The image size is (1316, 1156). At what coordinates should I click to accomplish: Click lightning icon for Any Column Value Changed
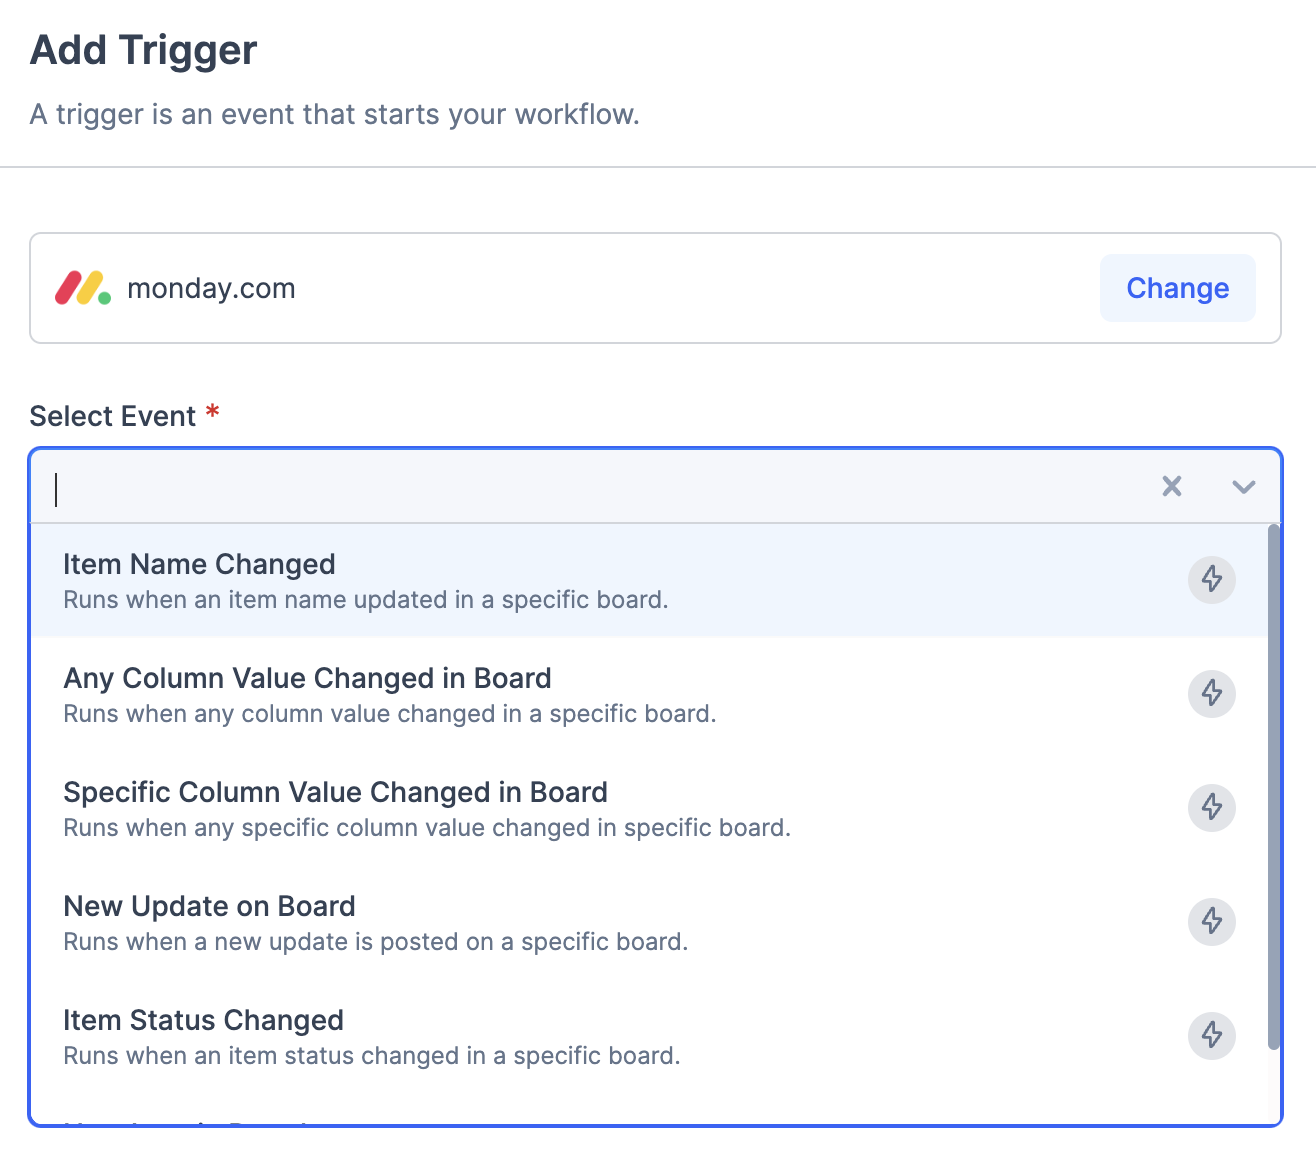(x=1212, y=693)
